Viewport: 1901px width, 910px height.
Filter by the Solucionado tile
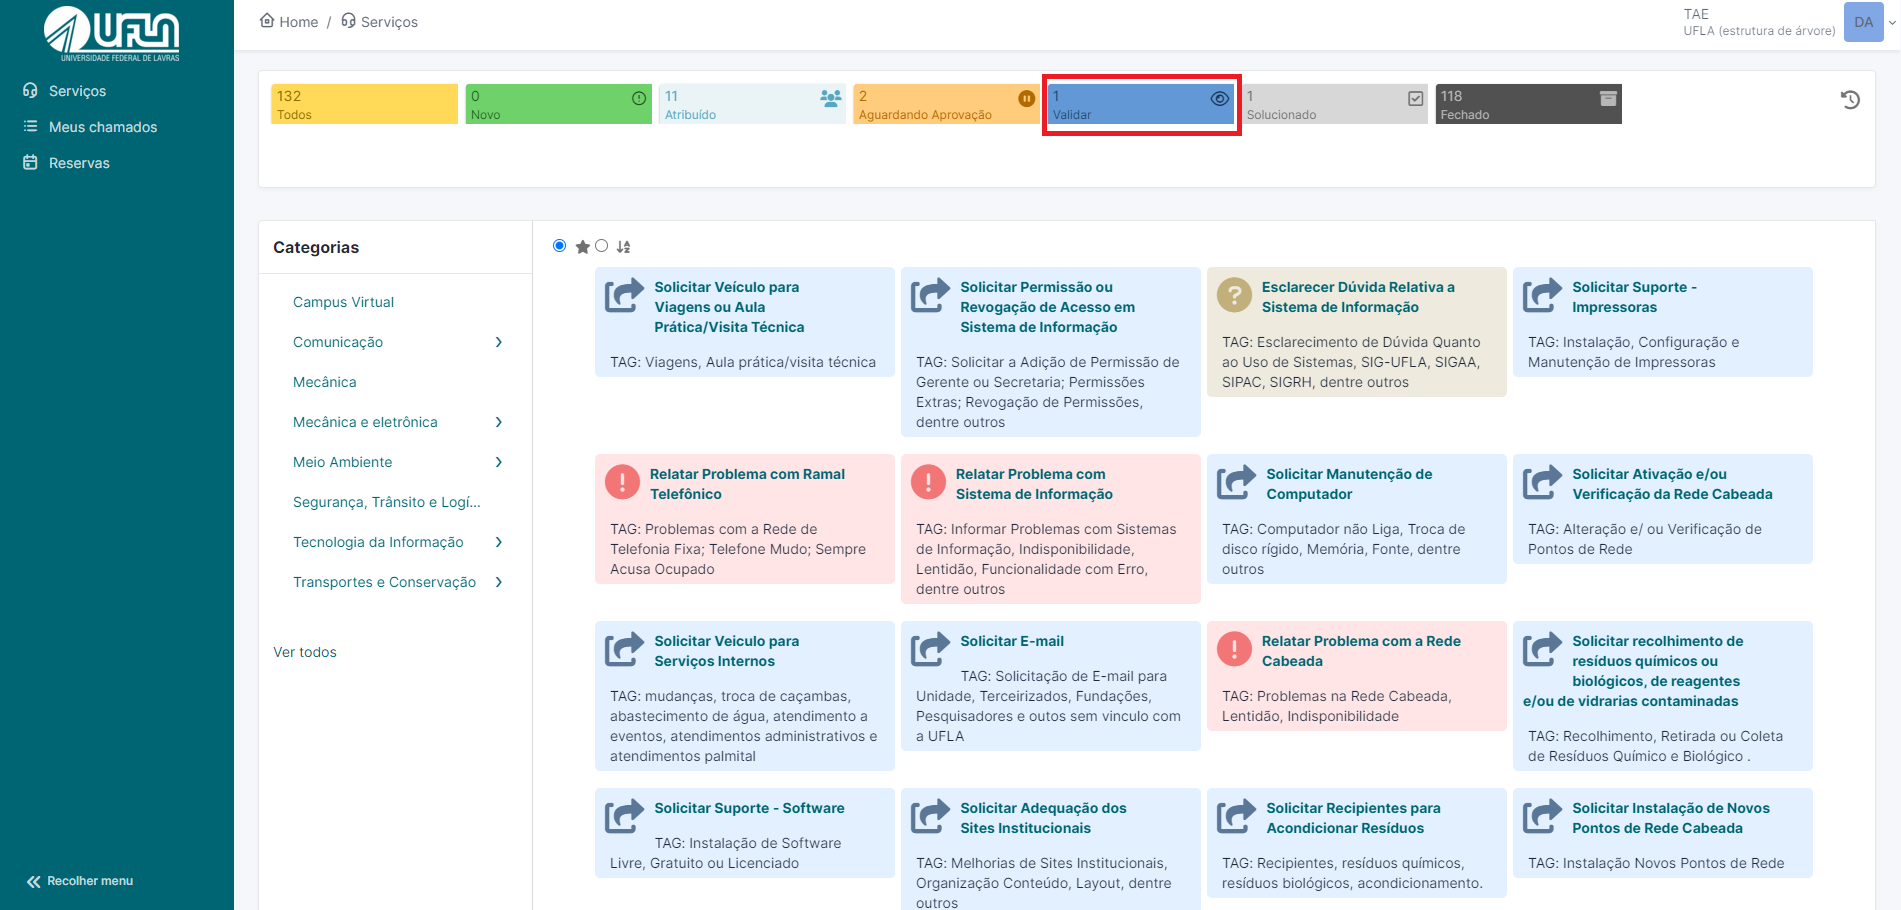click(x=1334, y=104)
